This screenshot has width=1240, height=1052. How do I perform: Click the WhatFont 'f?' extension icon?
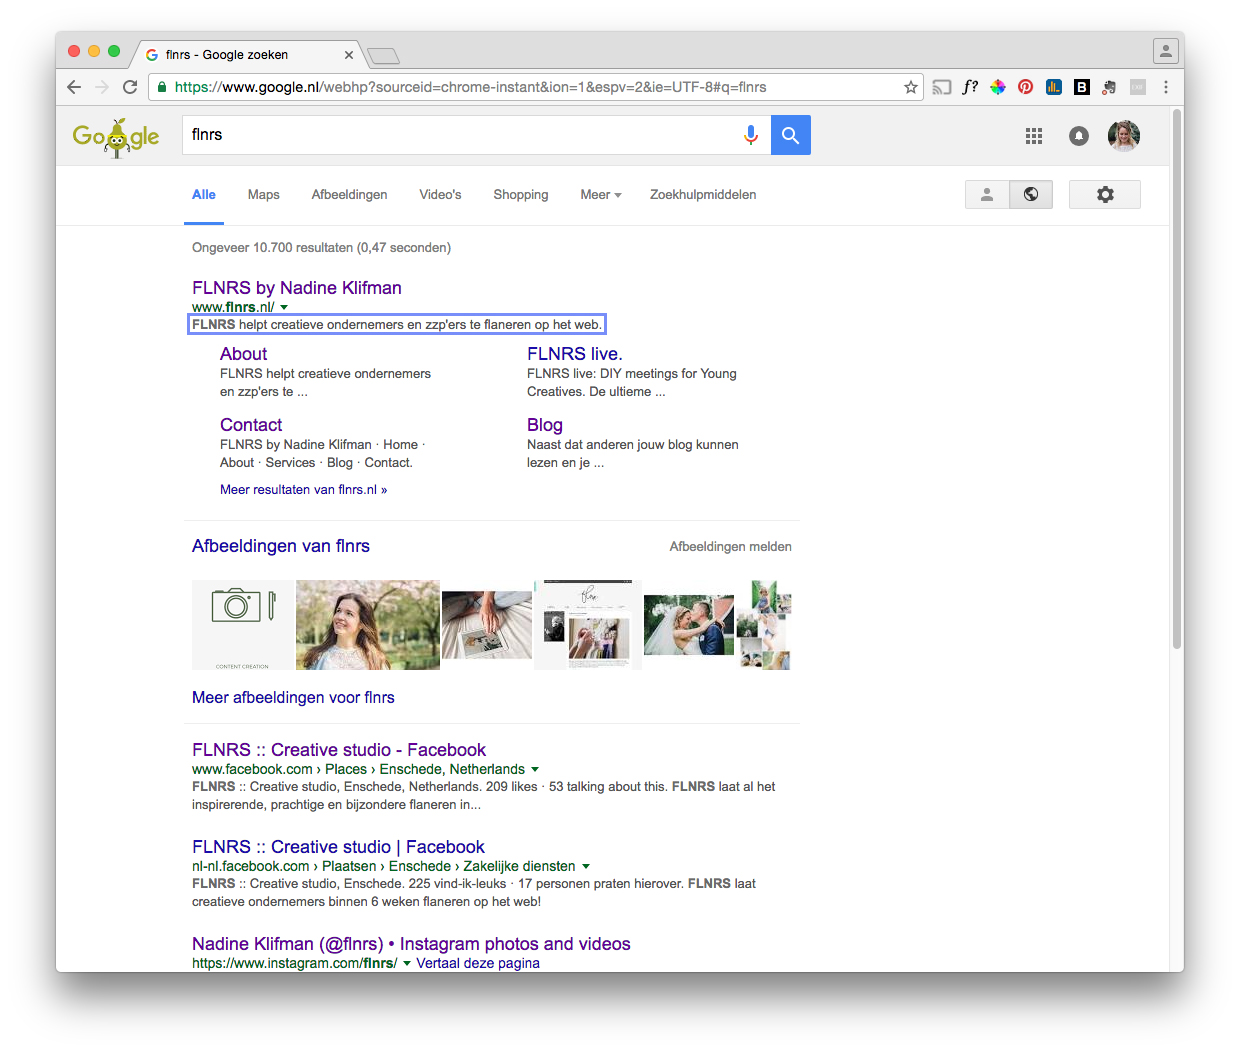(x=970, y=87)
